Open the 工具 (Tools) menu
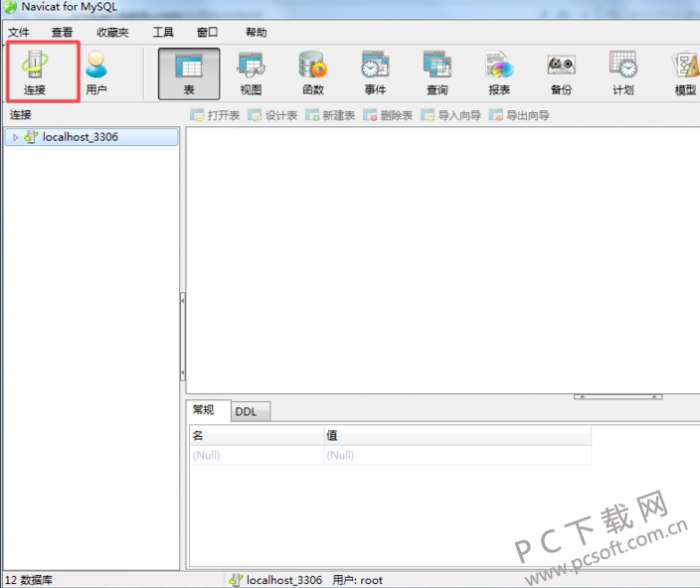 pos(163,32)
